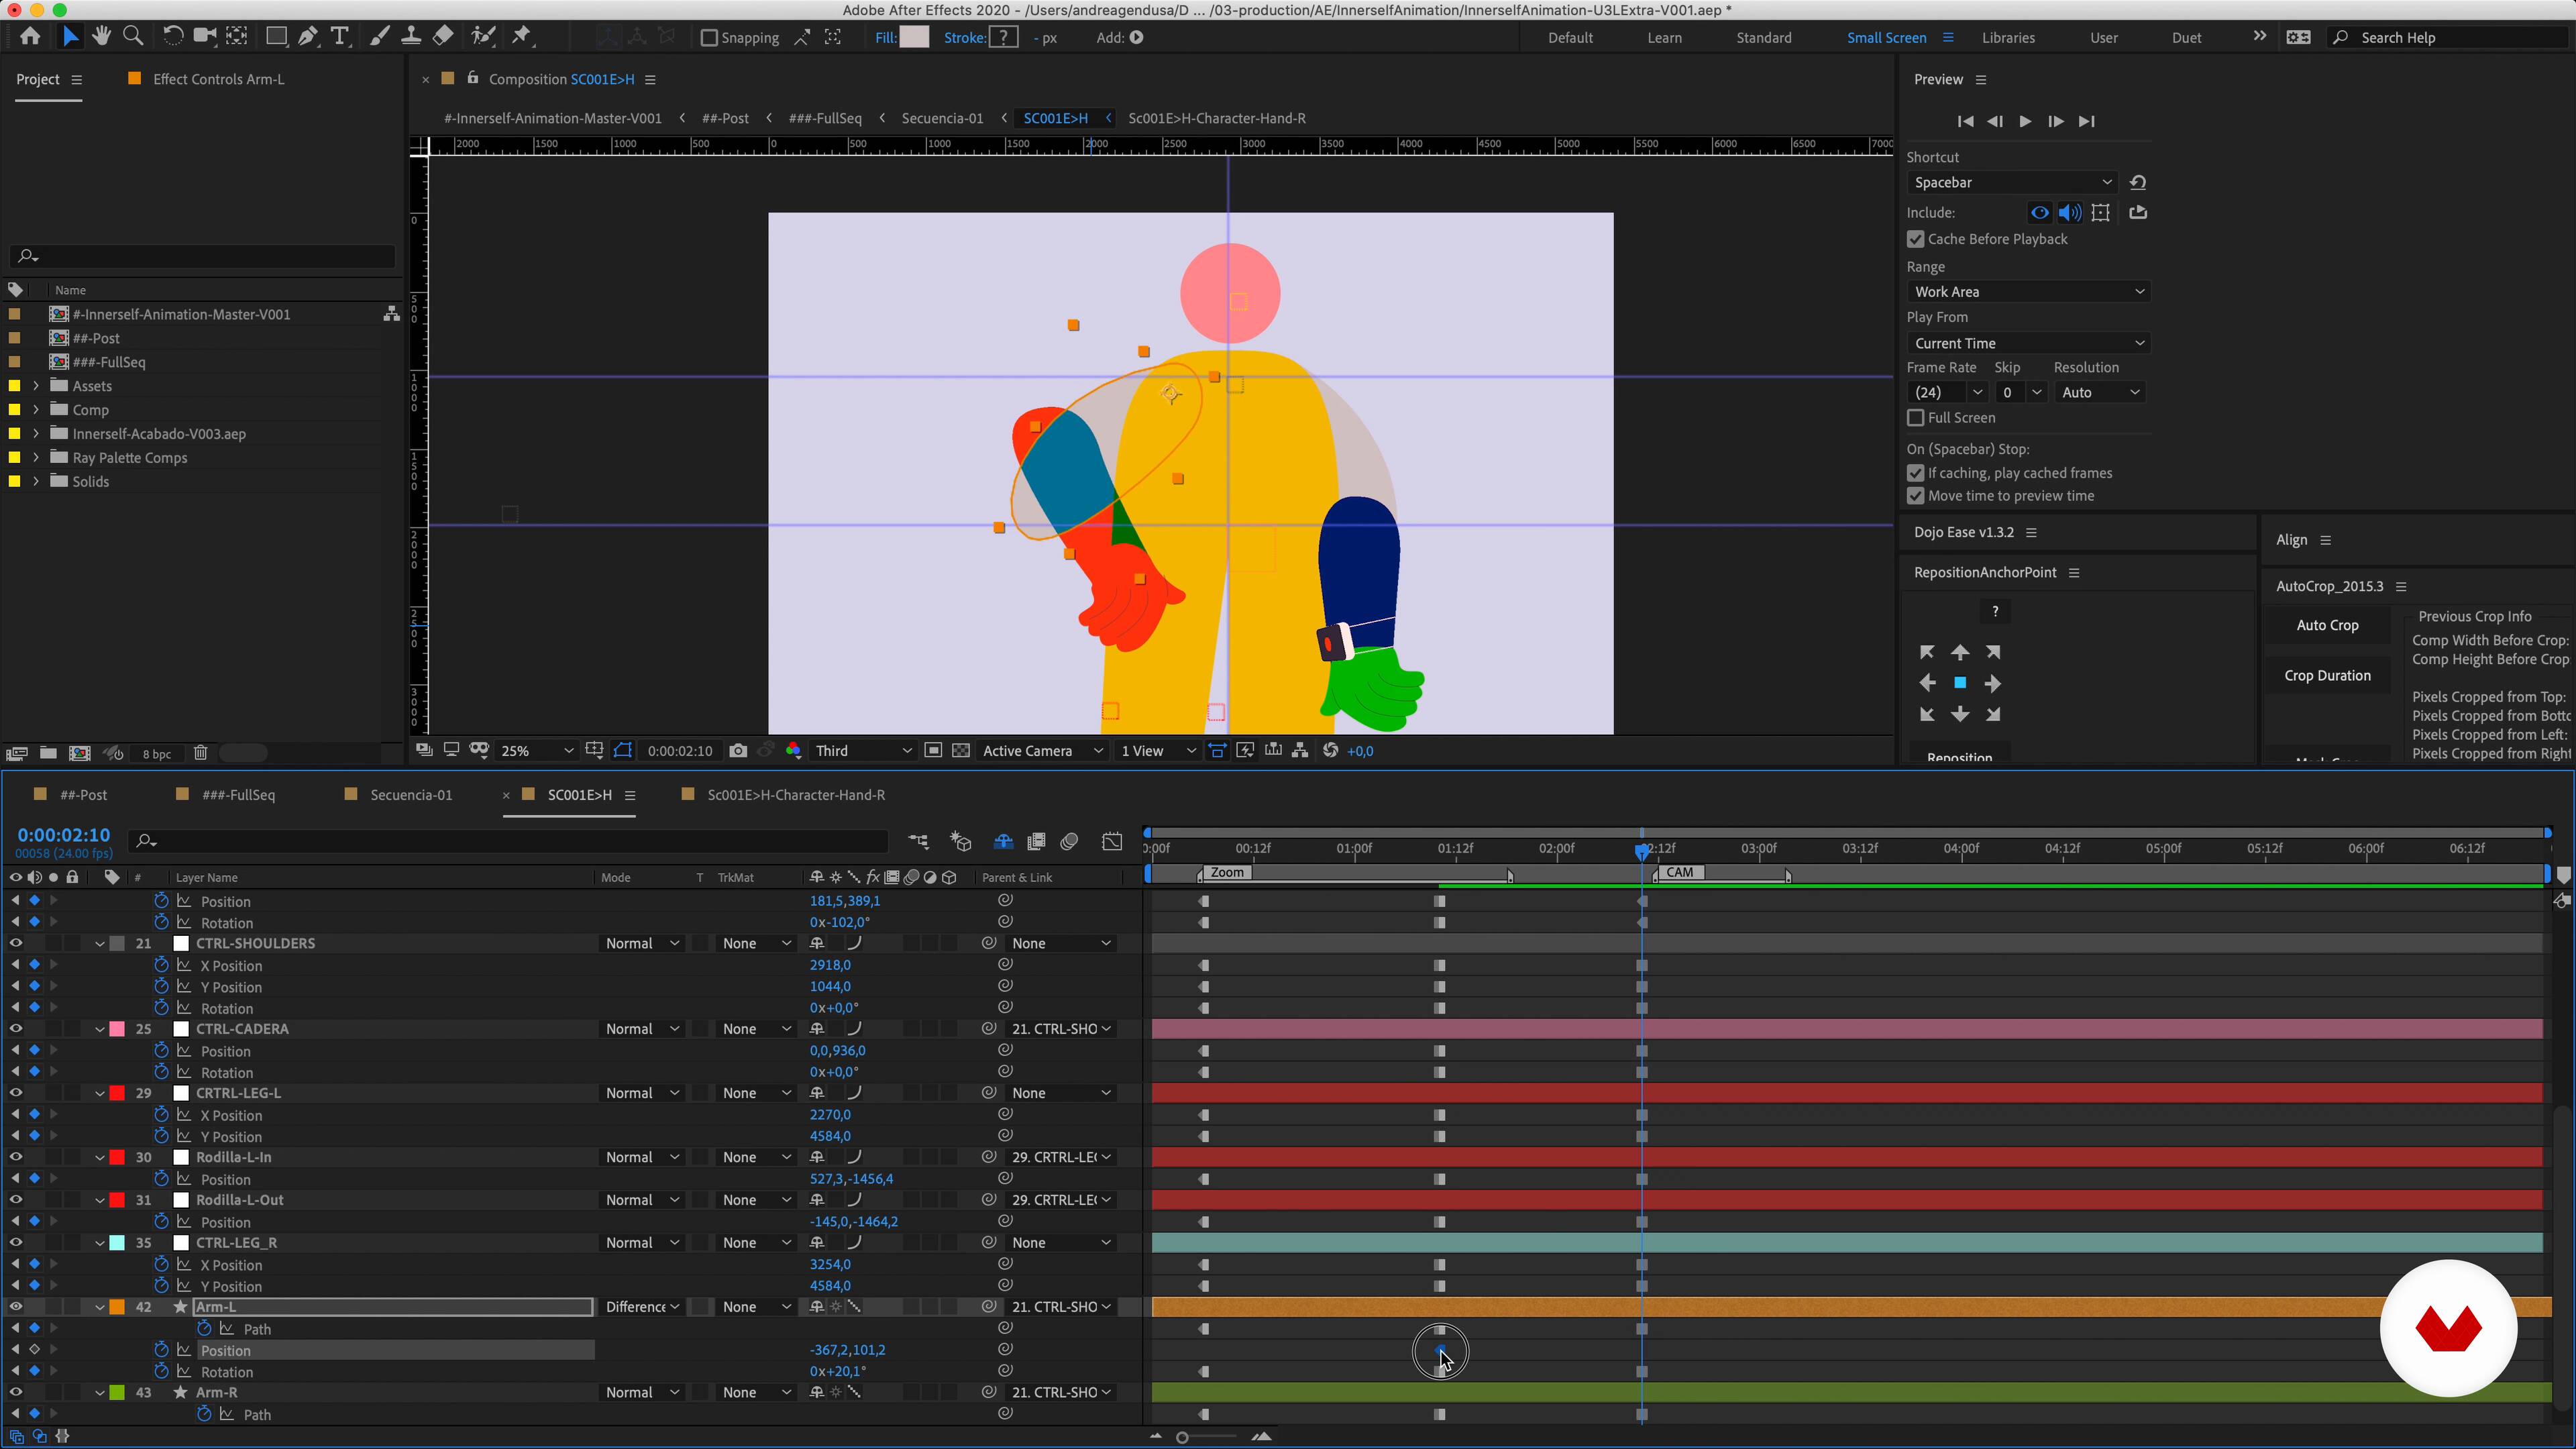Switch to Standard workspace
The width and height of the screenshot is (2576, 1449).
[1763, 37]
